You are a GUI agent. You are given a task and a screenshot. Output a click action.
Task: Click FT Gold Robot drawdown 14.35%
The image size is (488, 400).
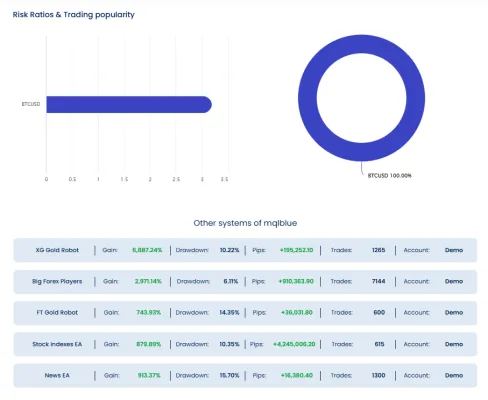[x=229, y=313]
